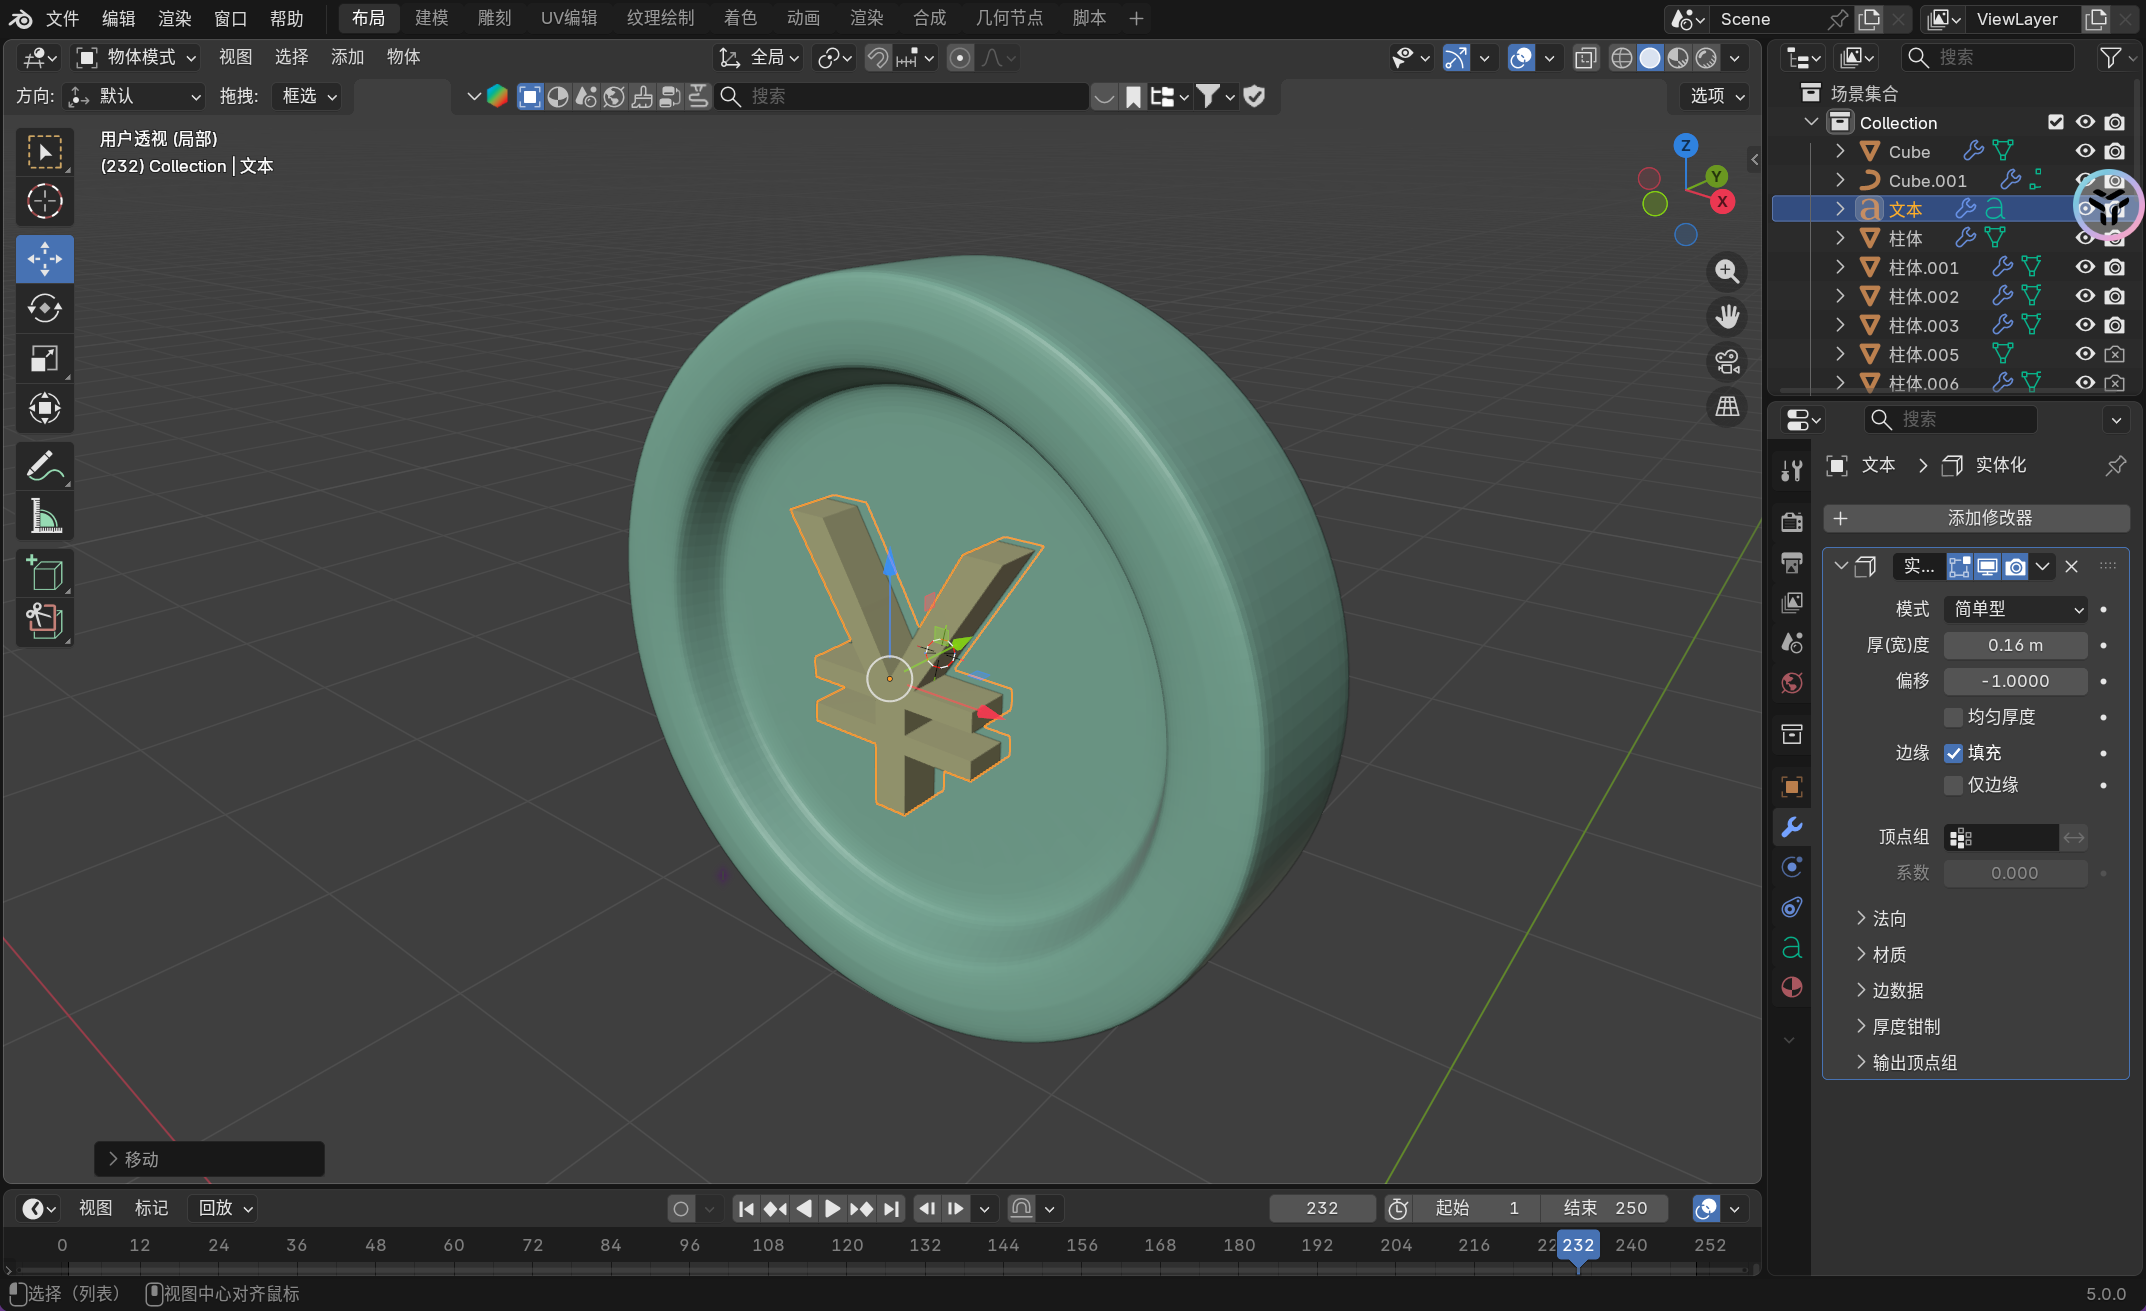Enable the Even Thickness (均匀厚度) checkbox

coord(1953,717)
